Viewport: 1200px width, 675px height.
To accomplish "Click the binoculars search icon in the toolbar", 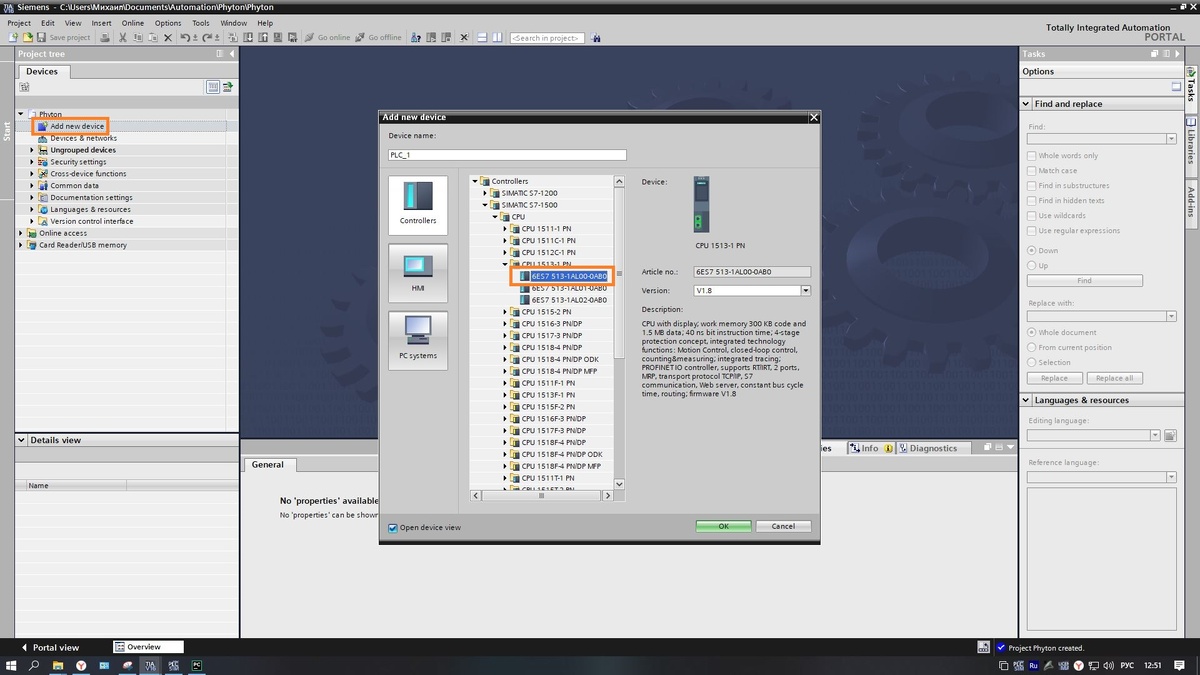I will click(x=596, y=37).
